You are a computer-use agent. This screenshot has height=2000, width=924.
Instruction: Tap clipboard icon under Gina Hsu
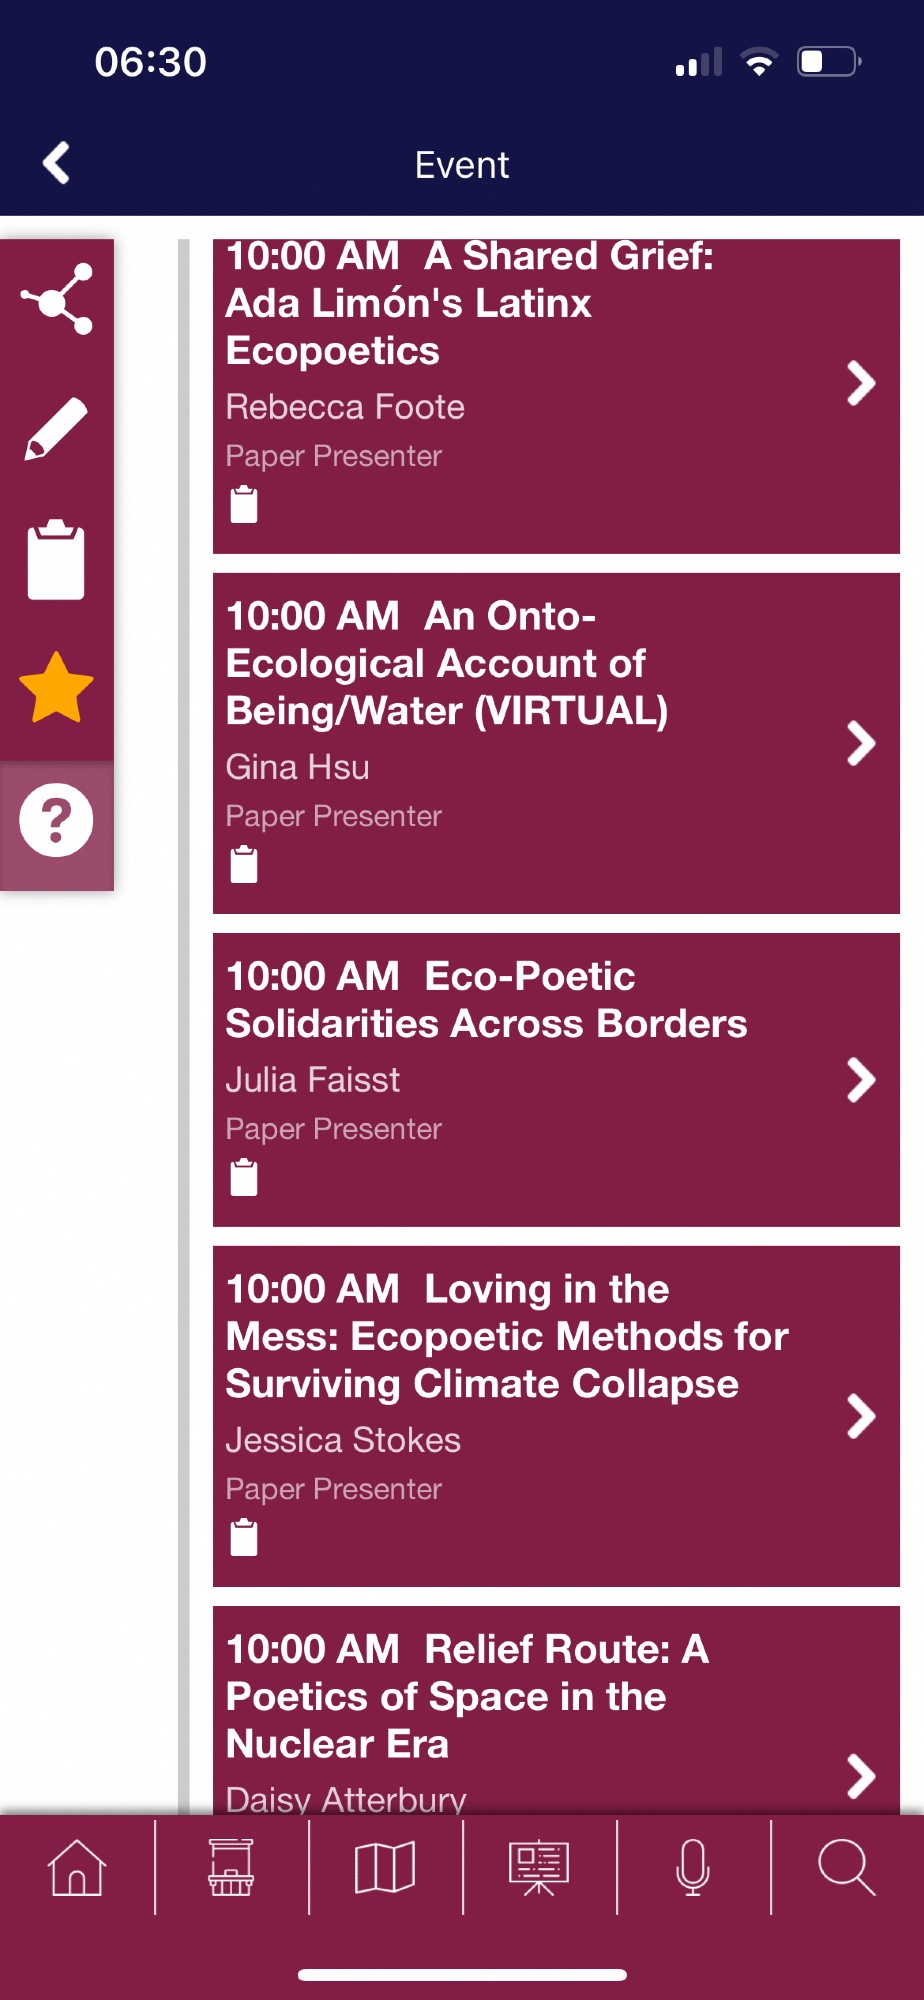pos(244,865)
